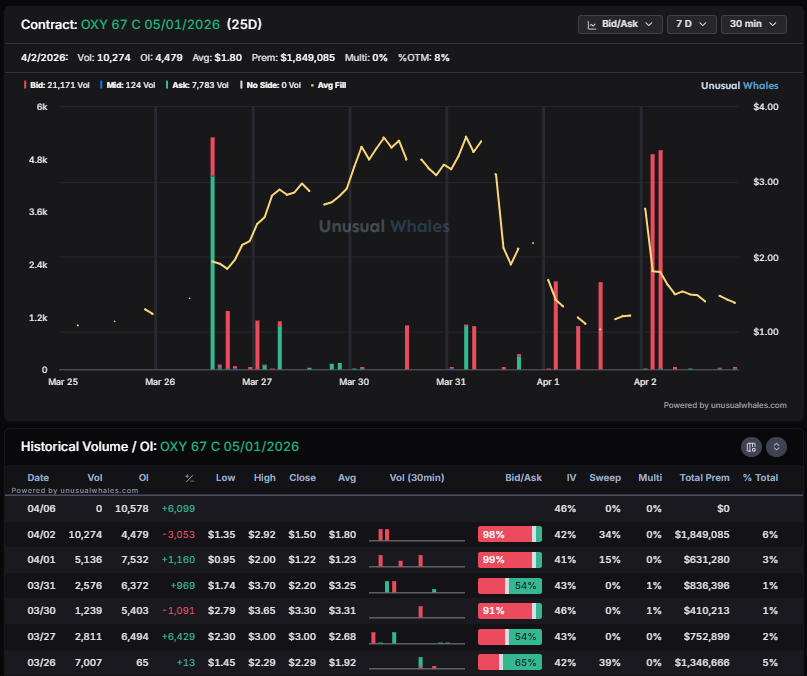
Task: Click the +/- change column header icon
Action: tap(189, 478)
